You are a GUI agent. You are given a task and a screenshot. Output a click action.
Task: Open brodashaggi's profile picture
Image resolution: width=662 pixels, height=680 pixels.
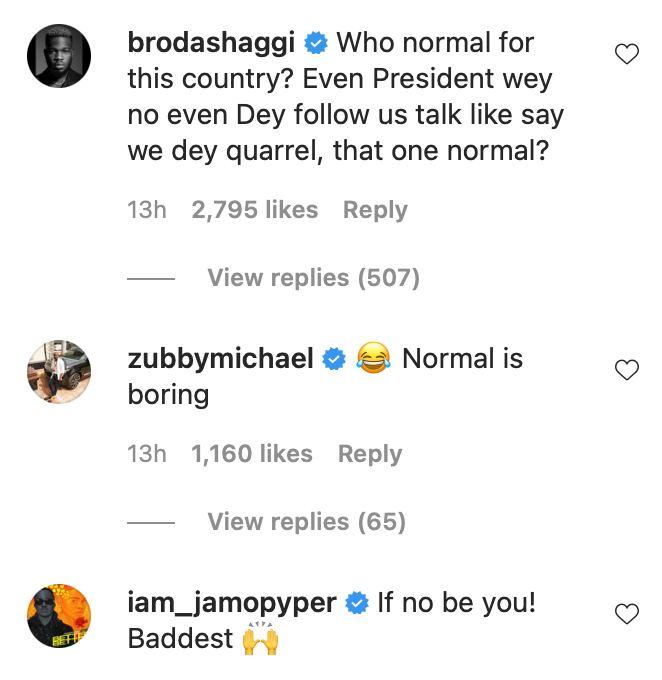coord(59,55)
